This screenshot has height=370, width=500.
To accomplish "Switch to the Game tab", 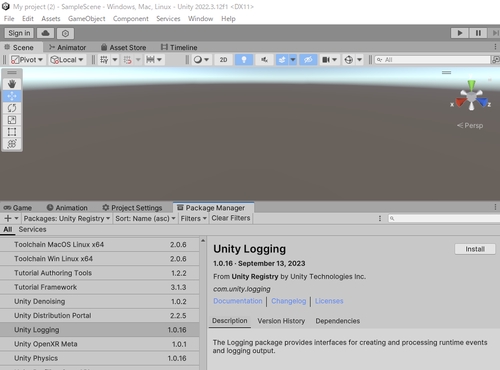I will pos(18,208).
